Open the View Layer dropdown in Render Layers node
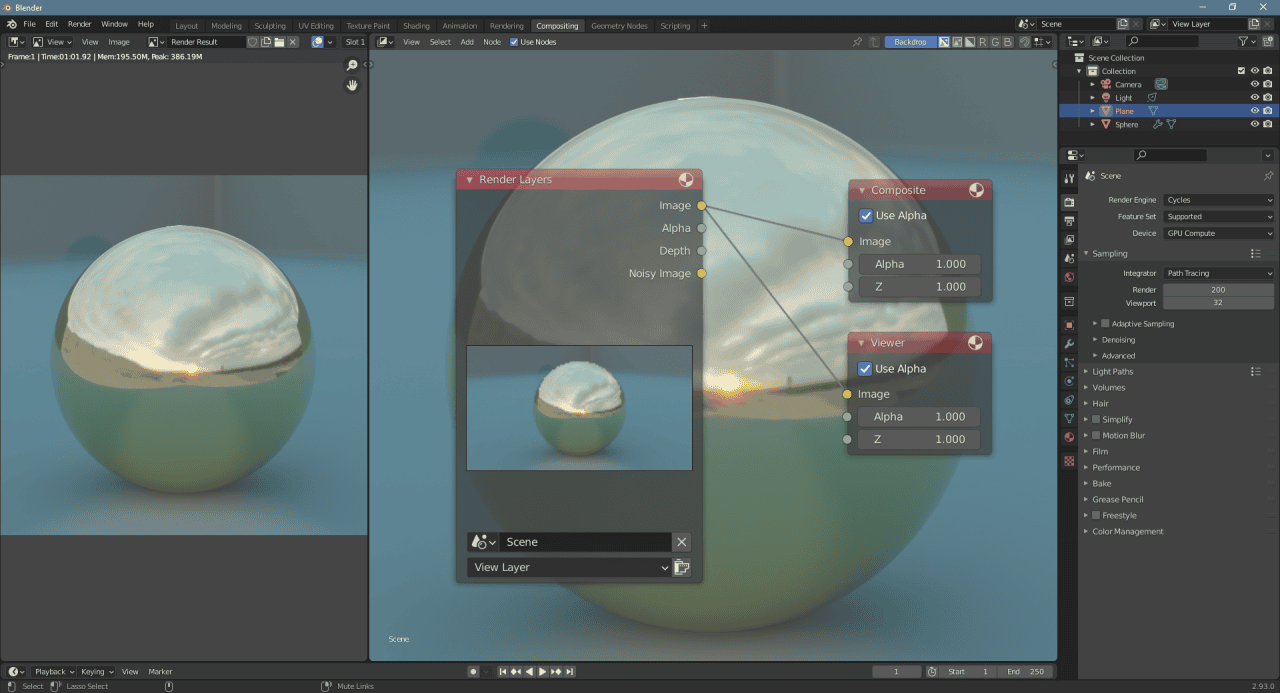Viewport: 1280px width, 693px height. pyautogui.click(x=568, y=566)
